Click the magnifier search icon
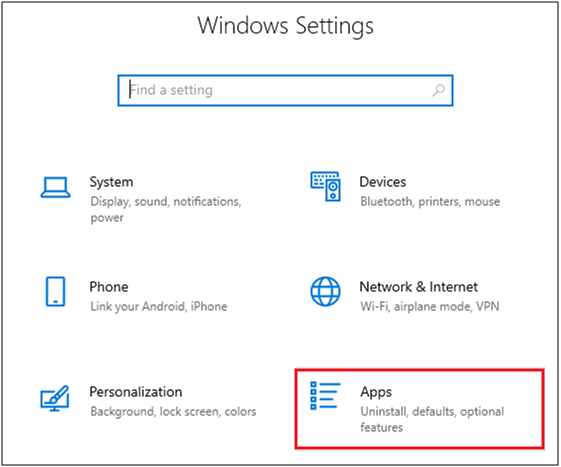561x467 pixels. point(438,90)
